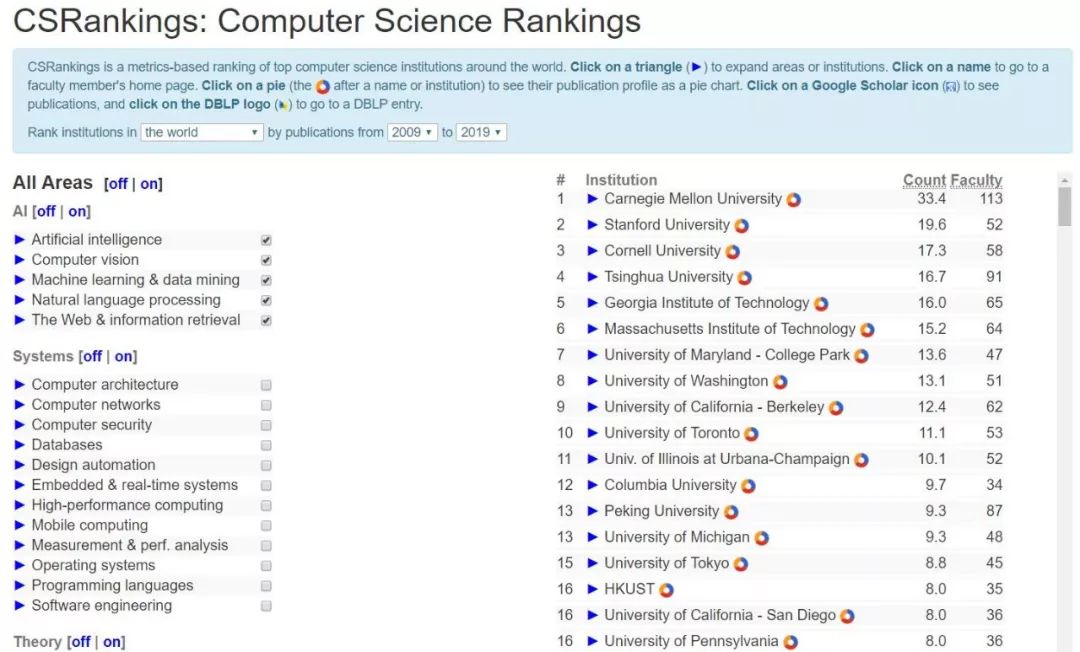
Task: Enable the Databases checkbox
Action: pos(266,445)
